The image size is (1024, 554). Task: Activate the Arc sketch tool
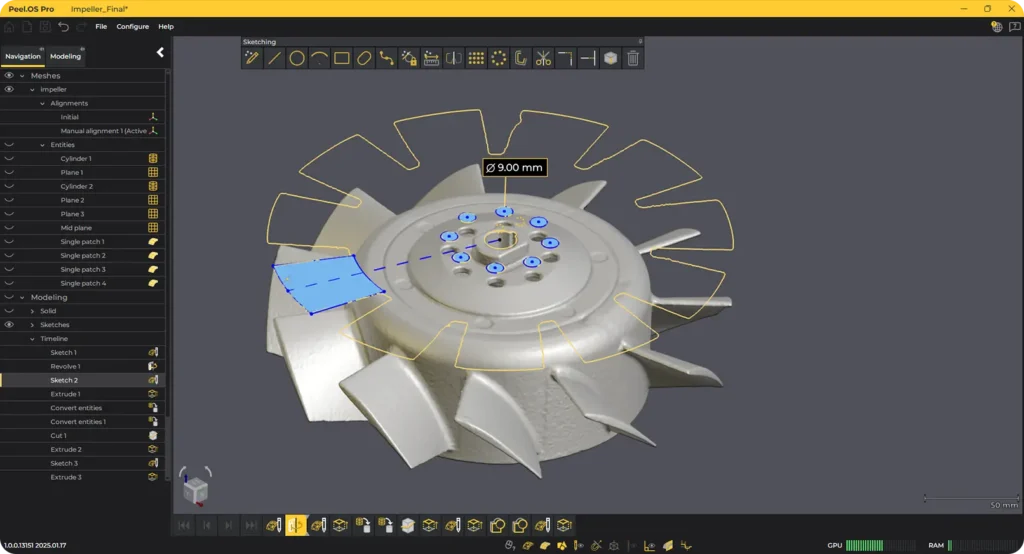(x=319, y=58)
